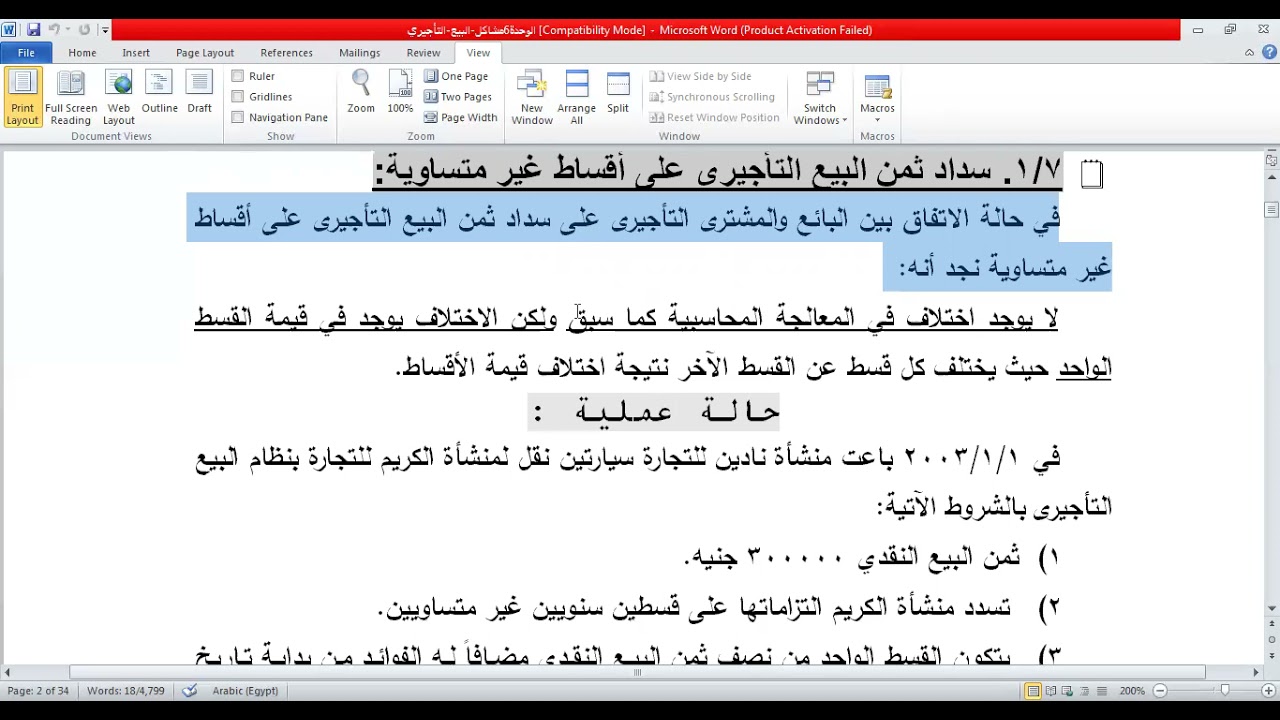The height and width of the screenshot is (720, 1280).
Task: Click zoom in plus button
Action: click(1267, 691)
